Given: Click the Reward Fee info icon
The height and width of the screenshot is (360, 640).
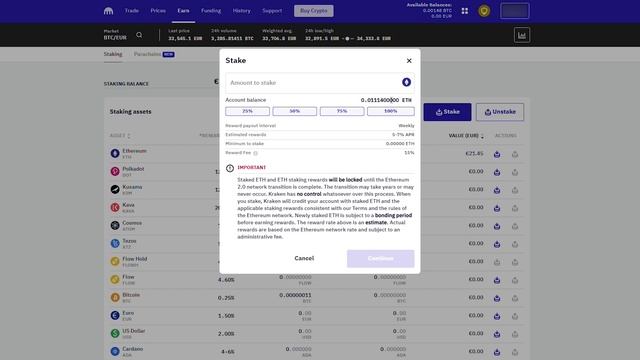Looking at the screenshot, I should click(256, 153).
